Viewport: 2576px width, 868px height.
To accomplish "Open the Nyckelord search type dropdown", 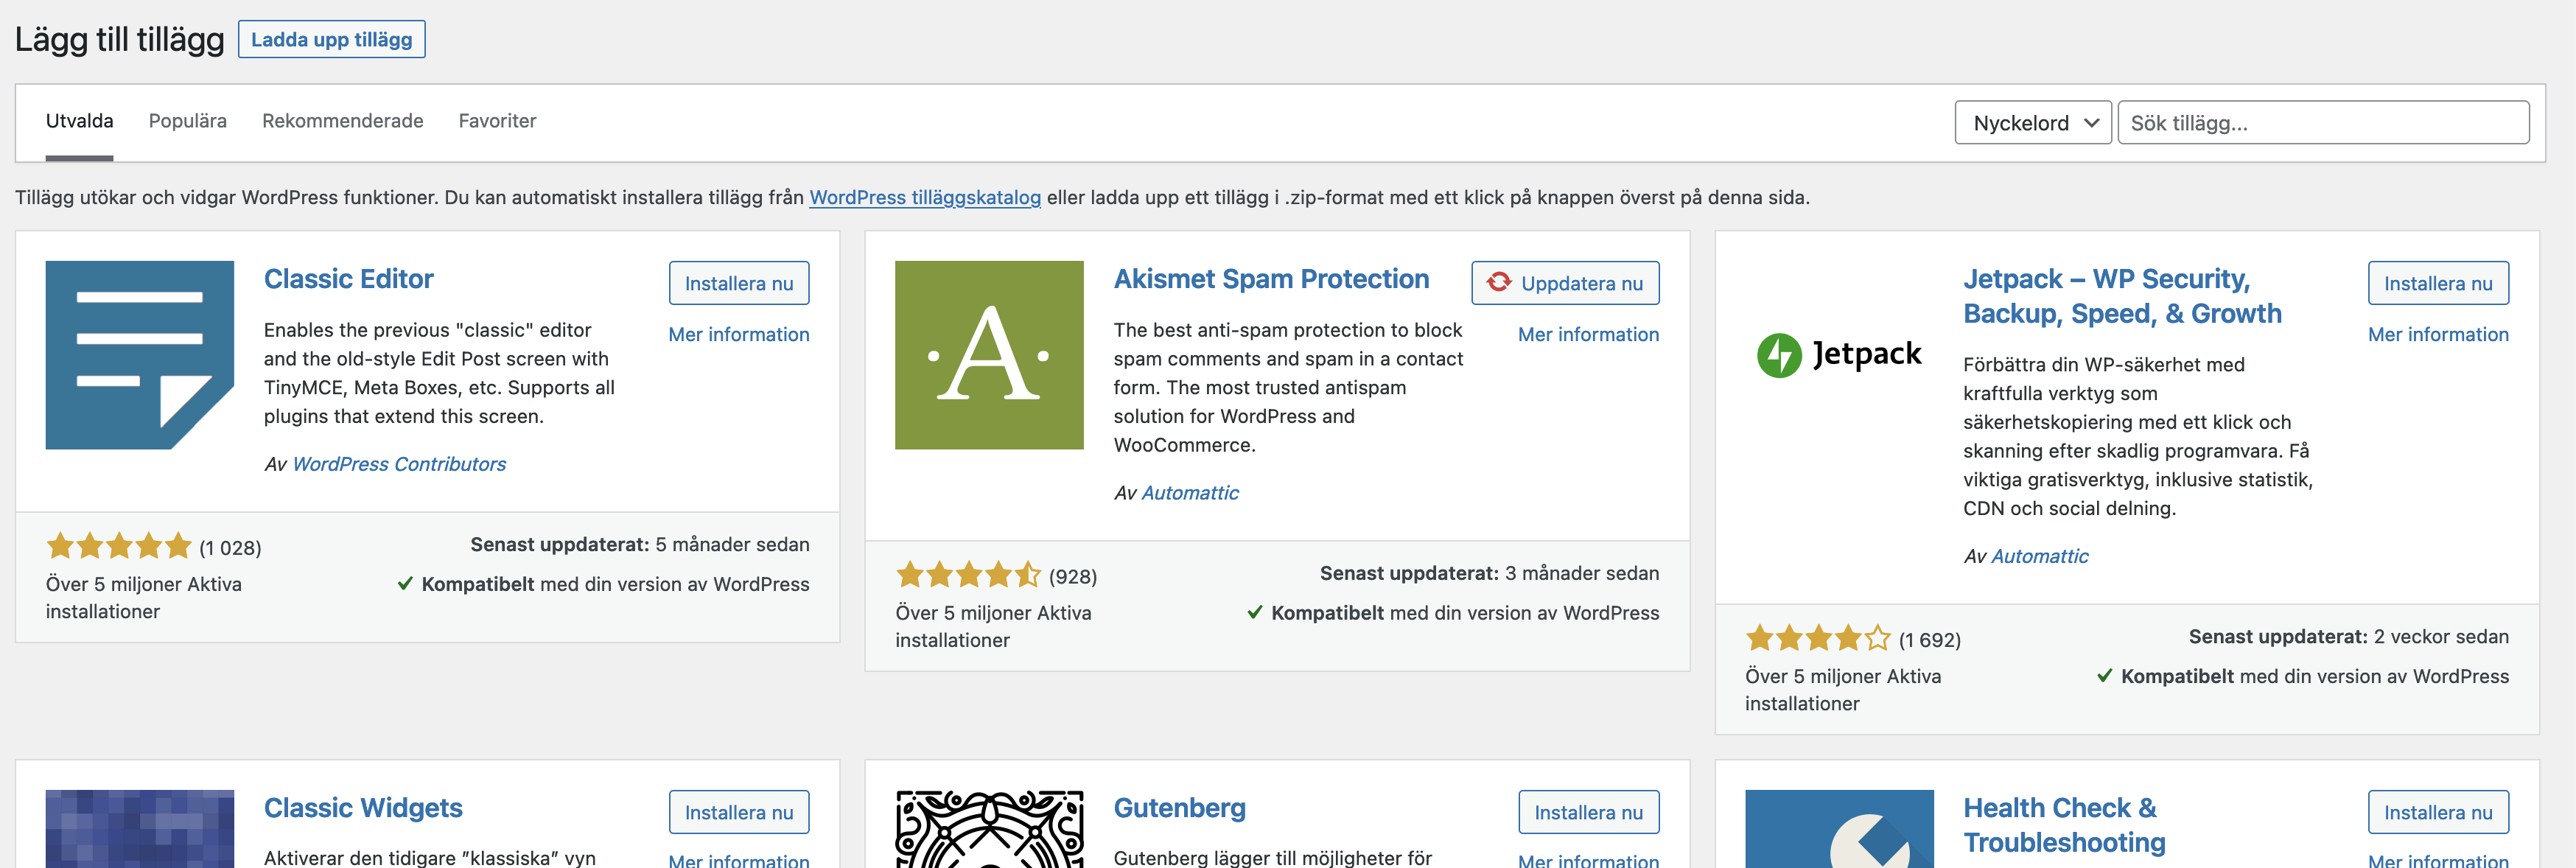I will click(x=2032, y=123).
